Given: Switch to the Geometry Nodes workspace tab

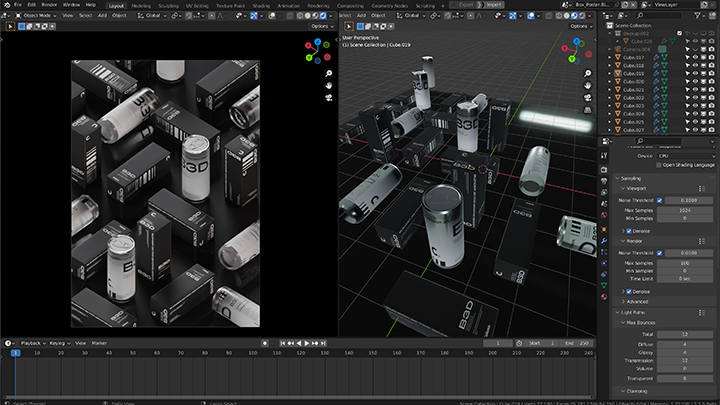Looking at the screenshot, I should (389, 6).
